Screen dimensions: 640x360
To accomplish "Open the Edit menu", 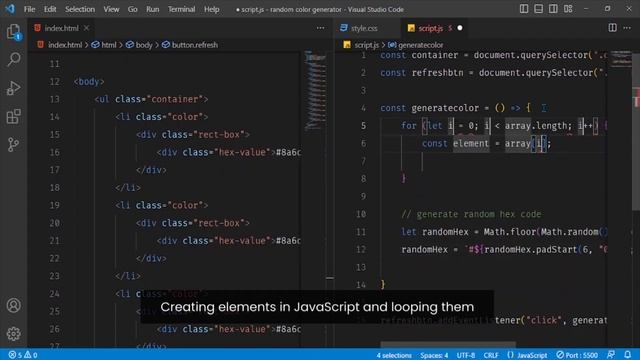I will tap(50, 9).
